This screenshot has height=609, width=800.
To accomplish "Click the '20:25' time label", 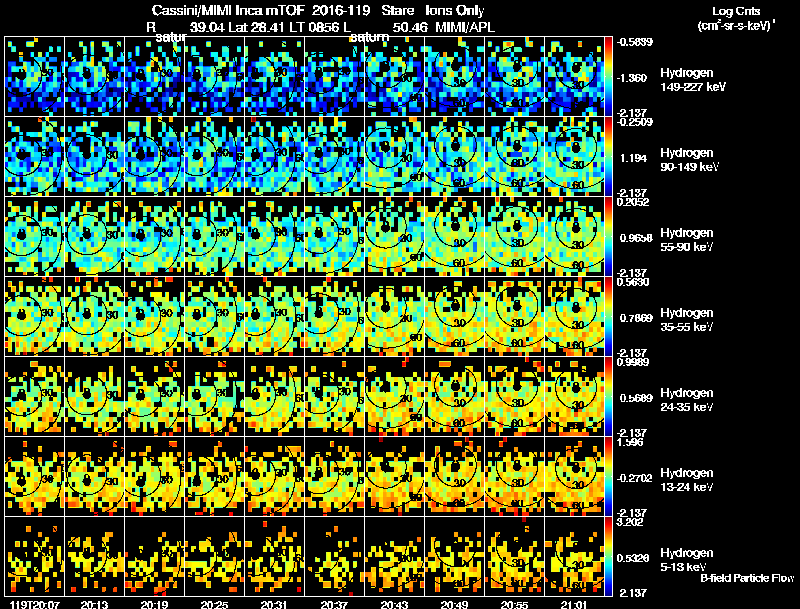I will tap(214, 604).
